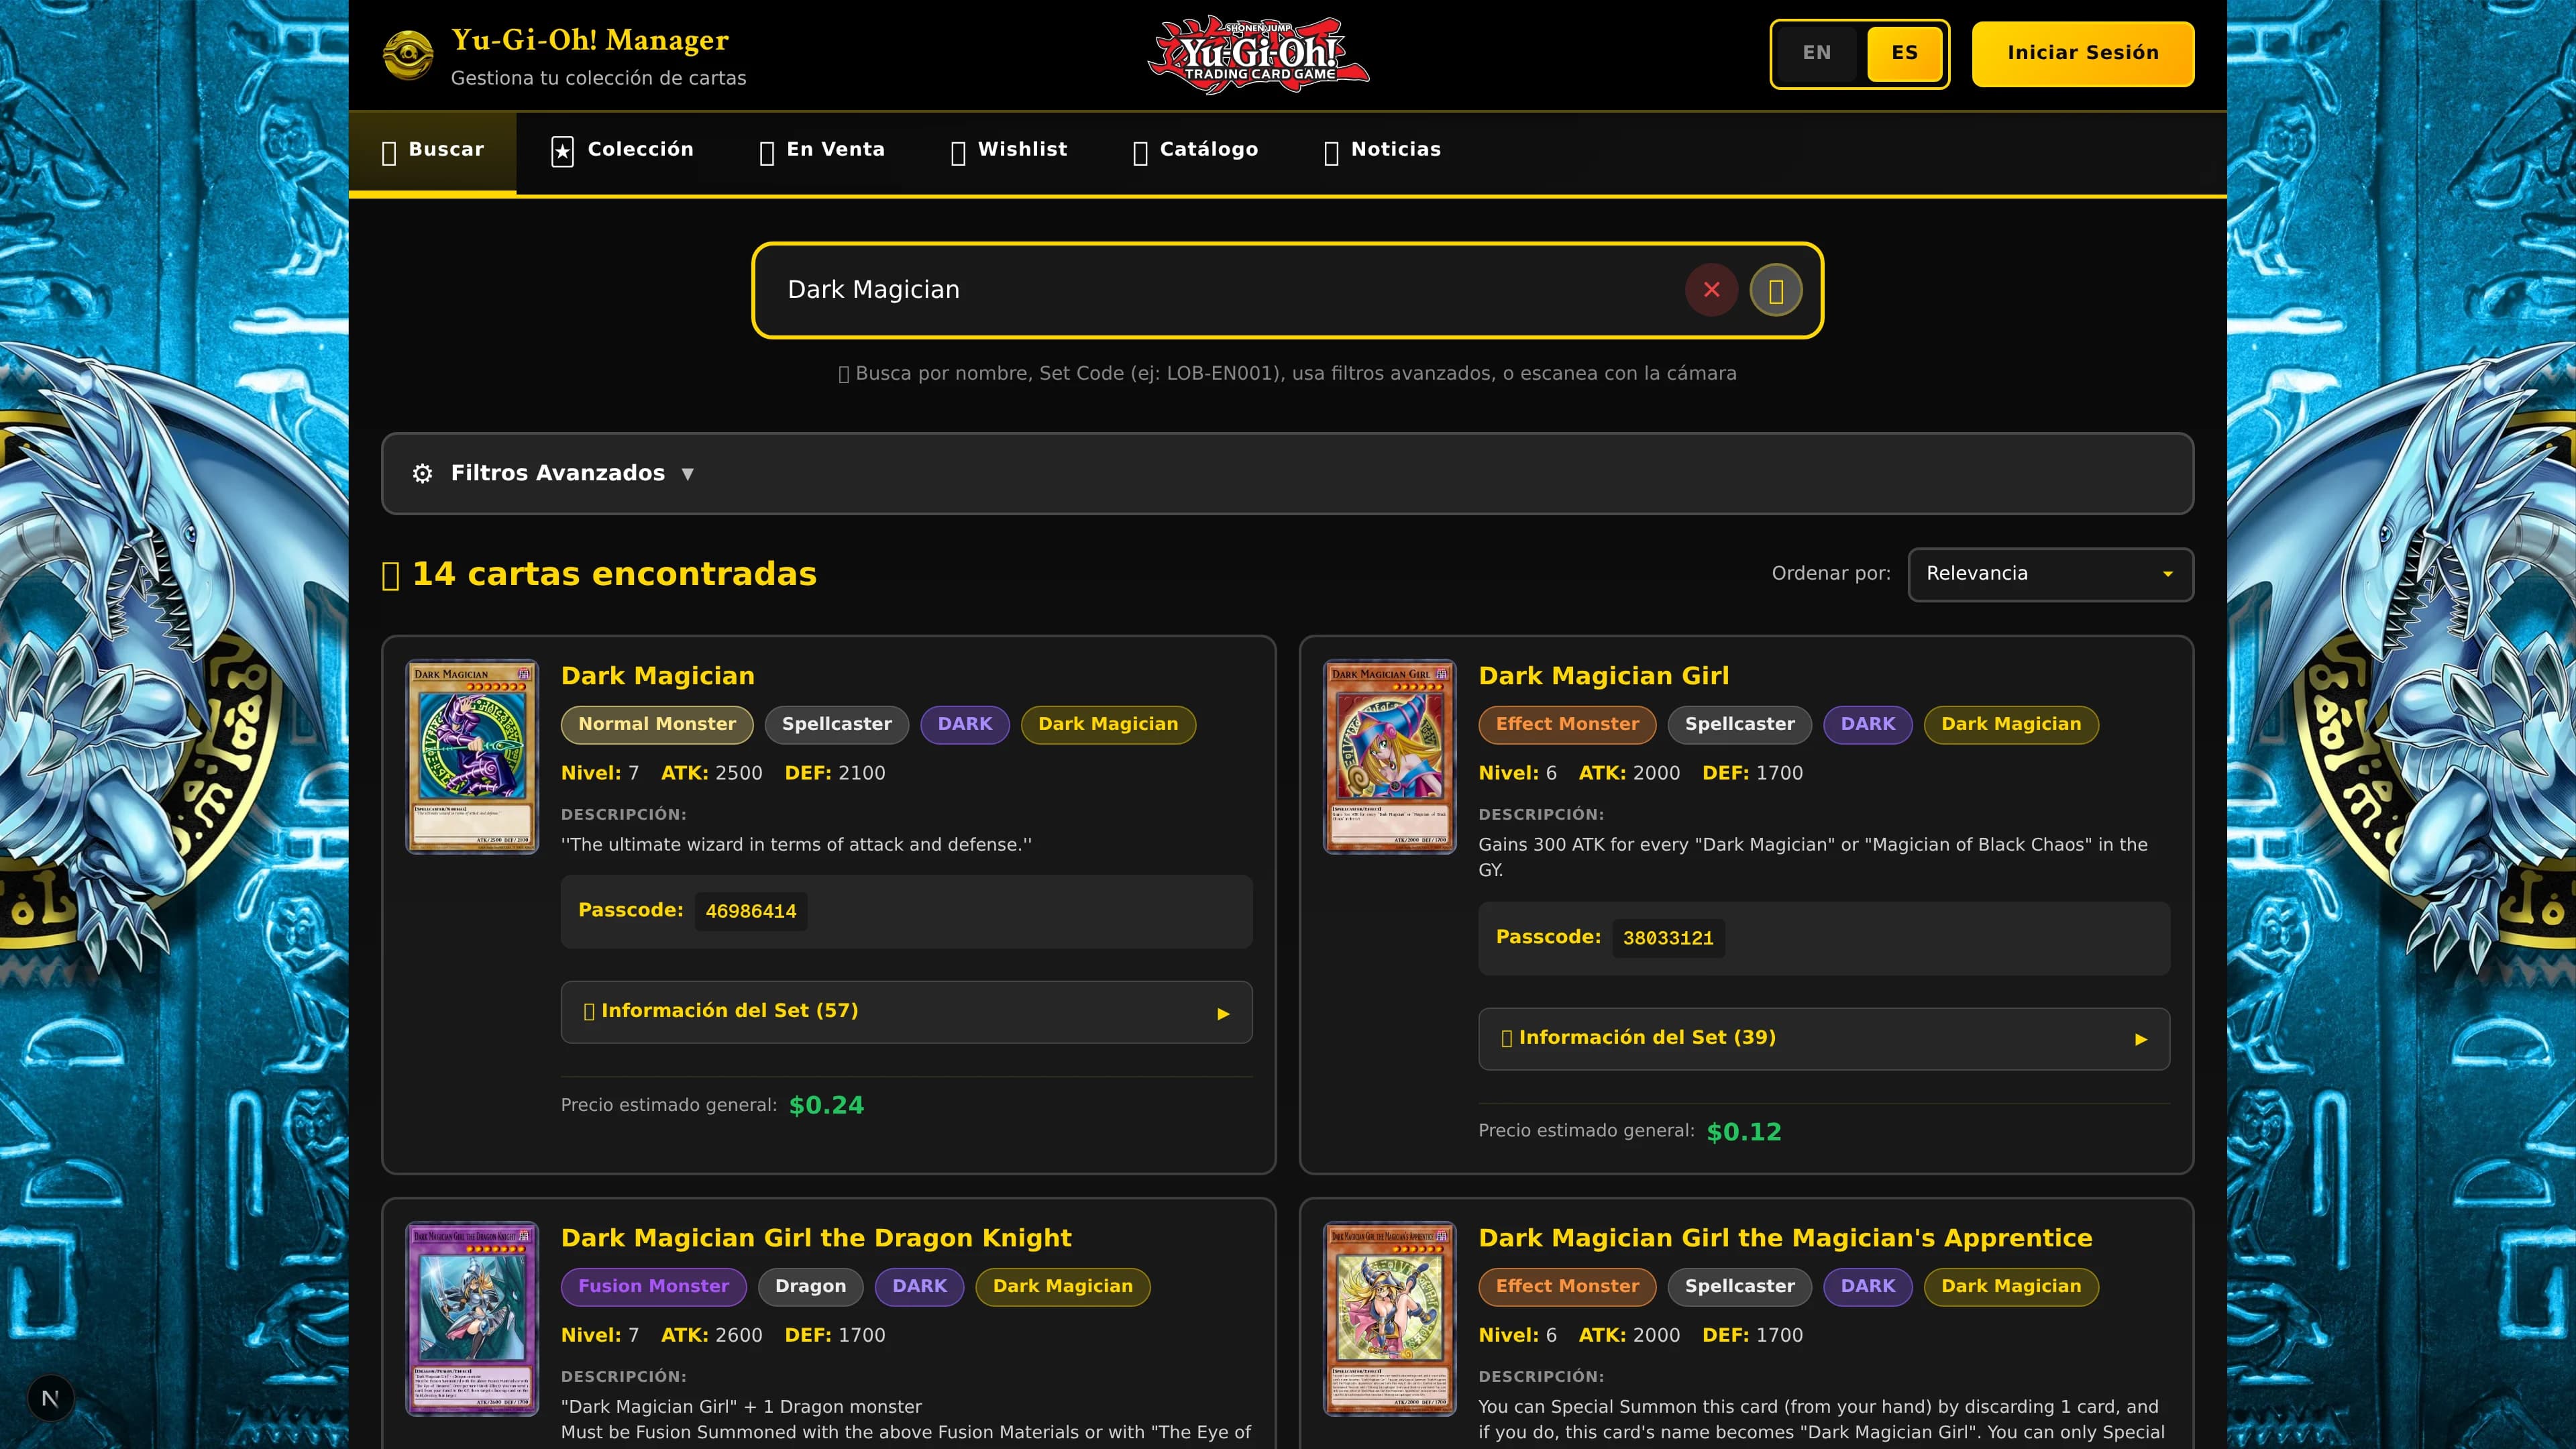Viewport: 2576px width, 1449px height.
Task: Click the camera scan button in search bar
Action: click(1776, 290)
